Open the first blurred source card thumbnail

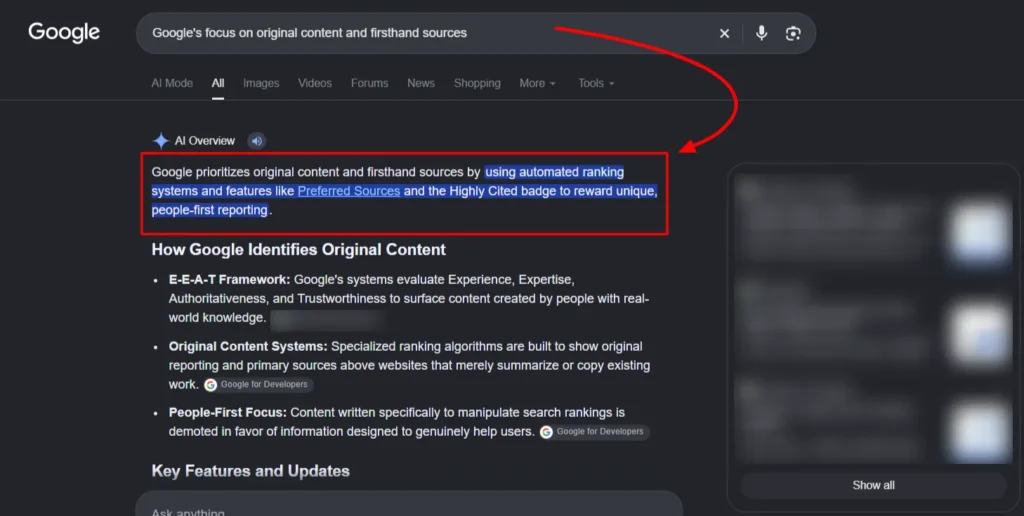pos(978,233)
